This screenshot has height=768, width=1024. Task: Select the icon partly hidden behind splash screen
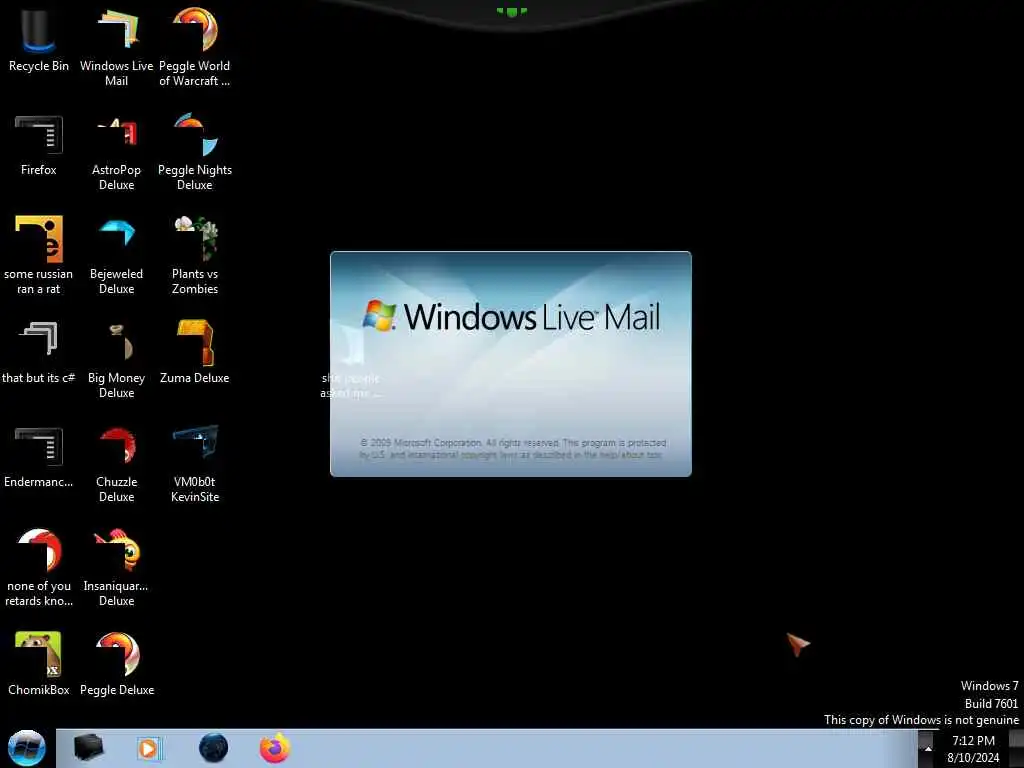(351, 360)
